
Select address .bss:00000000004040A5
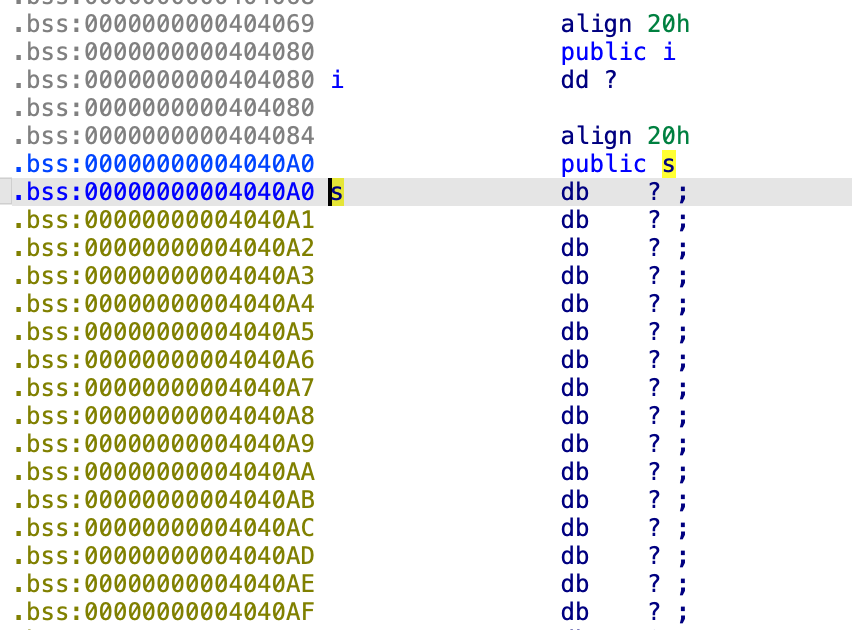click(164, 332)
